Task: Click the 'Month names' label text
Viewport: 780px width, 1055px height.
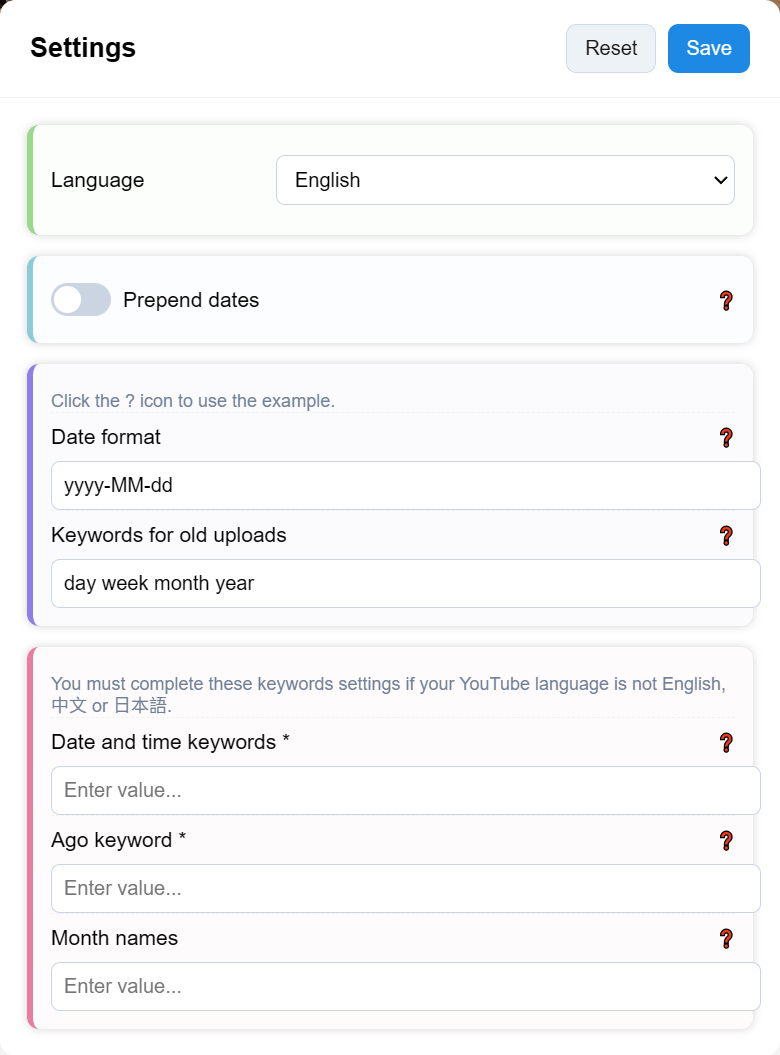Action: click(115, 938)
